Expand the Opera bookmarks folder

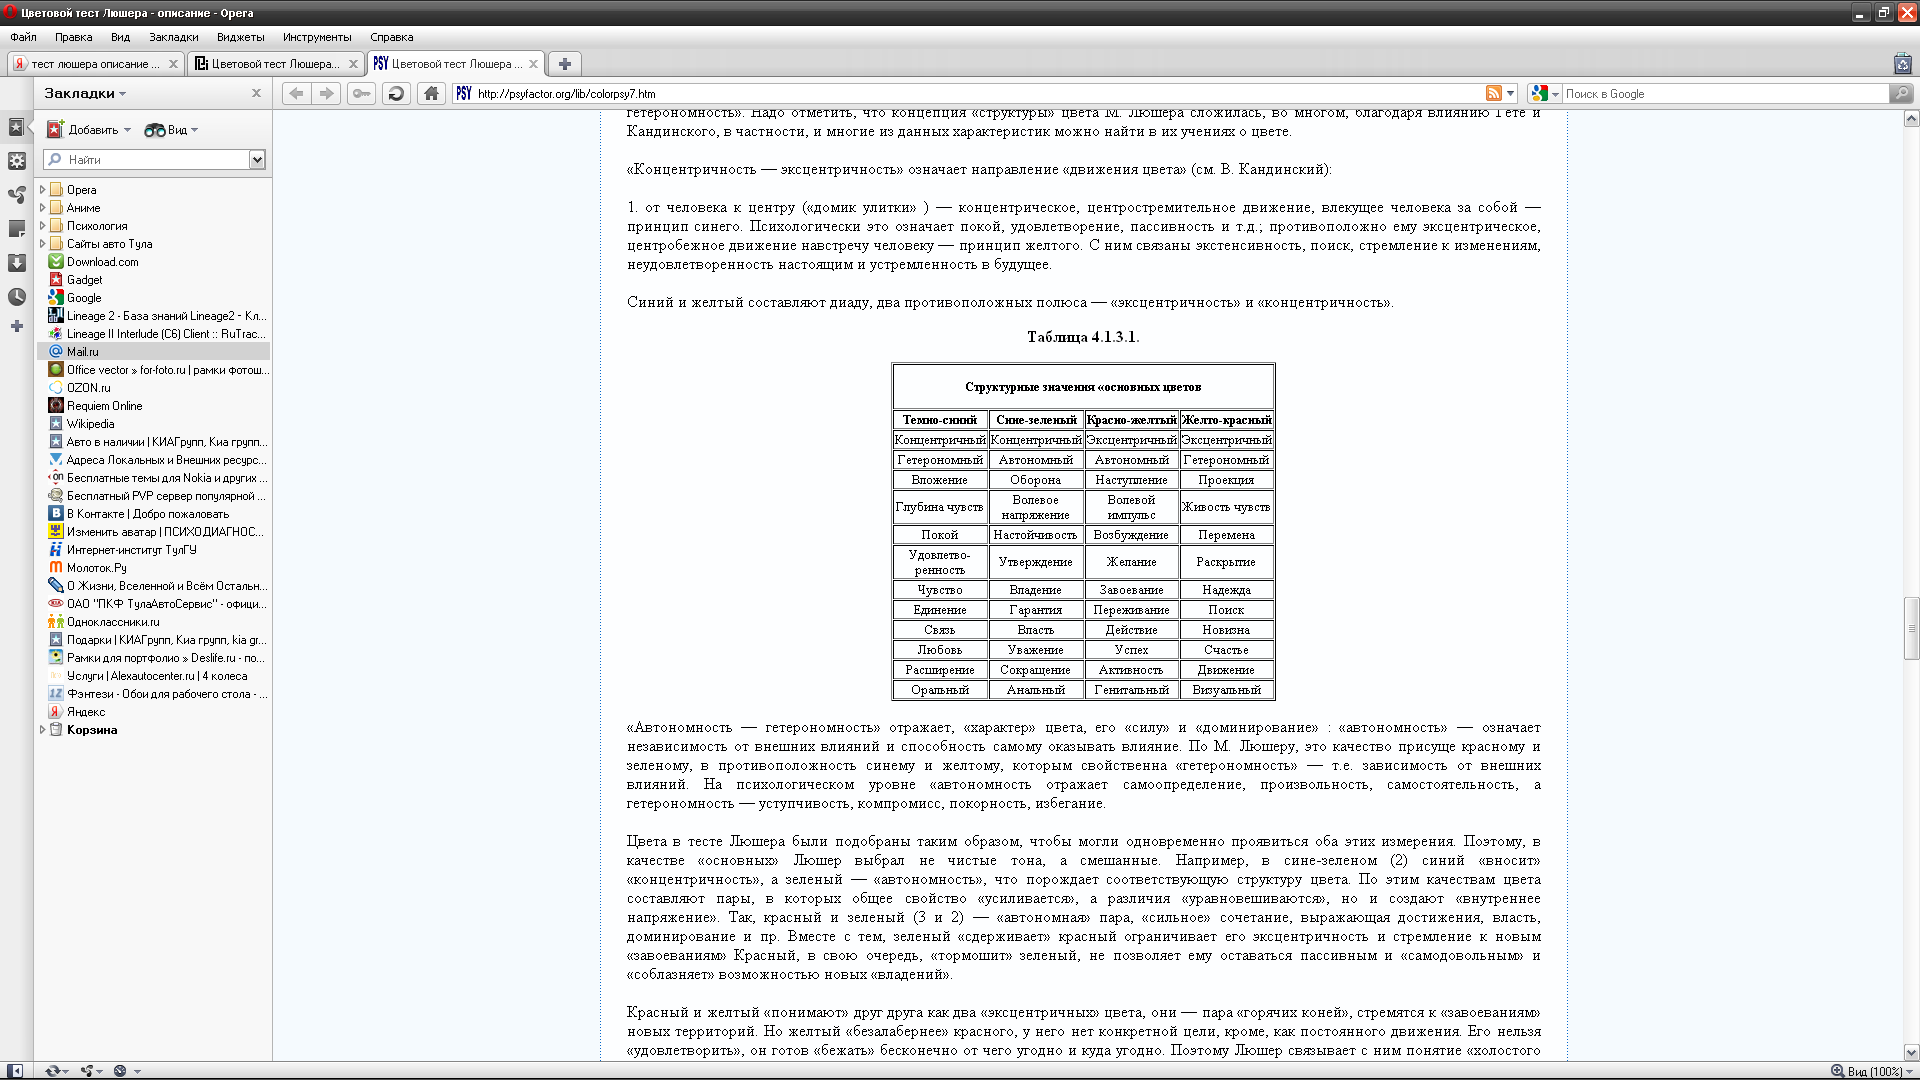42,189
